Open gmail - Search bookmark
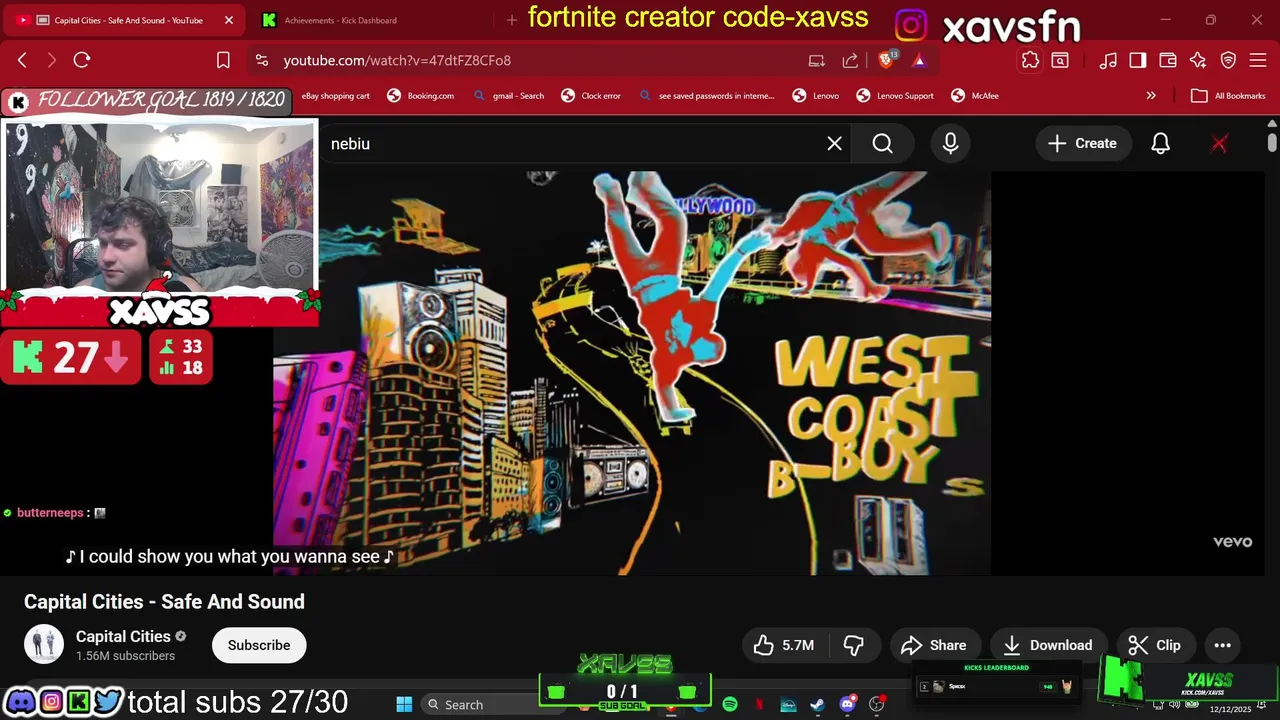 pyautogui.click(x=509, y=96)
